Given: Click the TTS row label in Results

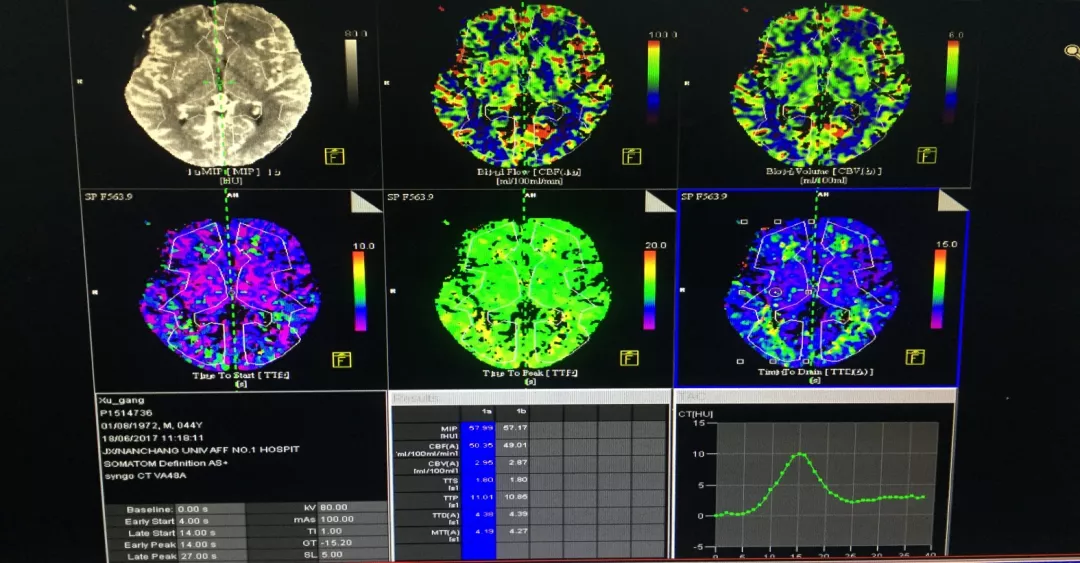Looking at the screenshot, I should tap(450, 484).
